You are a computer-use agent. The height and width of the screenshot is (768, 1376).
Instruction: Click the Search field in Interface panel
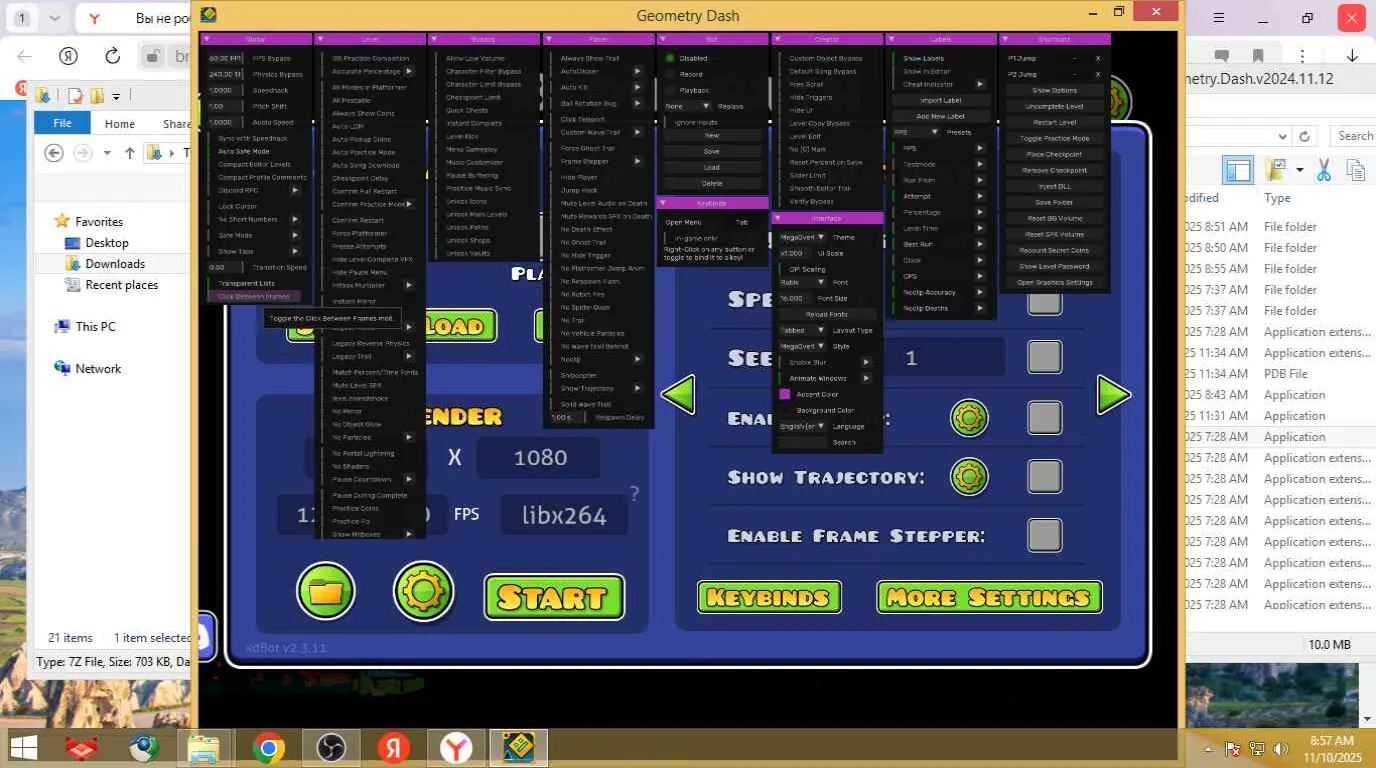(x=802, y=442)
